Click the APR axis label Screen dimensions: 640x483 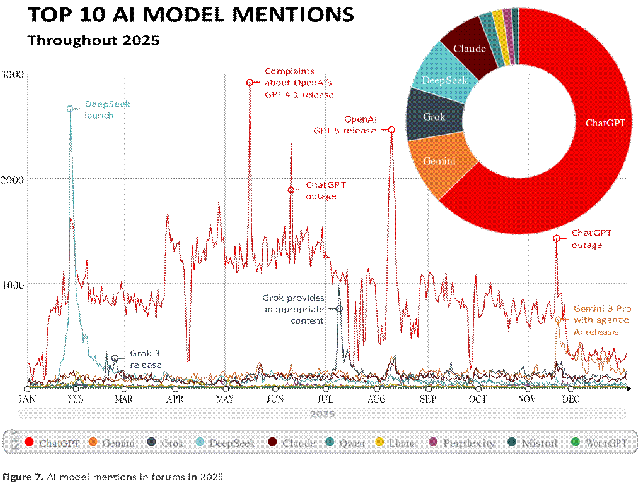point(175,398)
